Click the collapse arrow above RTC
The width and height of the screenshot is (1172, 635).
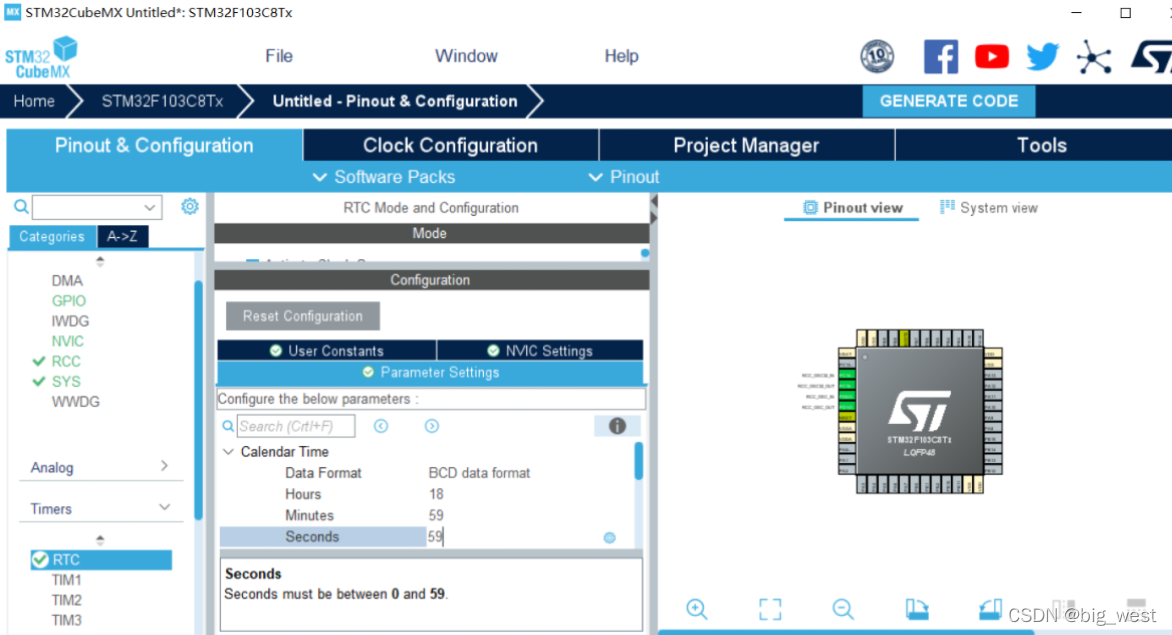pos(100,539)
